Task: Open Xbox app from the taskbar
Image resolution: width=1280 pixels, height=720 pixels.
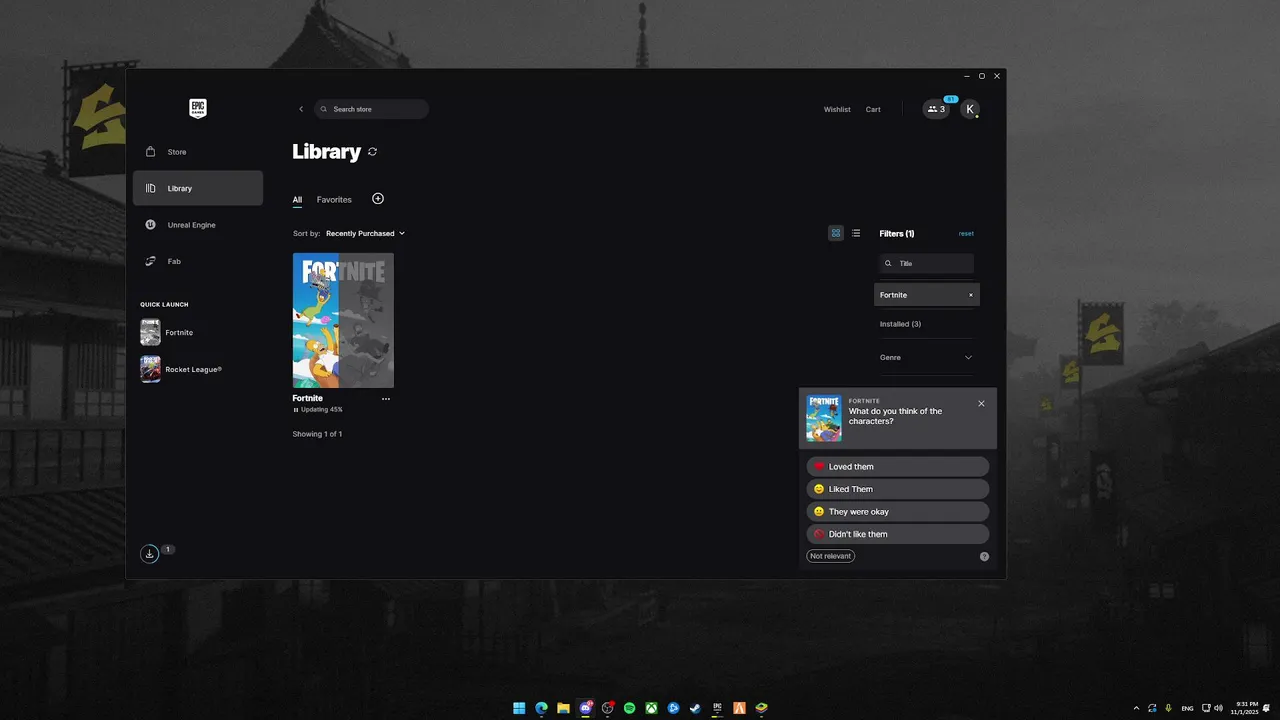Action: click(651, 708)
